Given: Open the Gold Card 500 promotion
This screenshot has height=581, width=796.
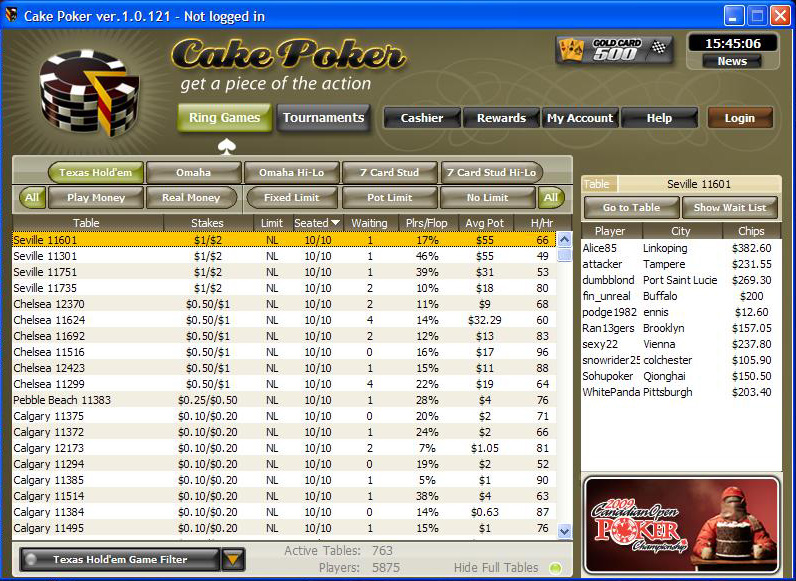Looking at the screenshot, I should coord(614,49).
